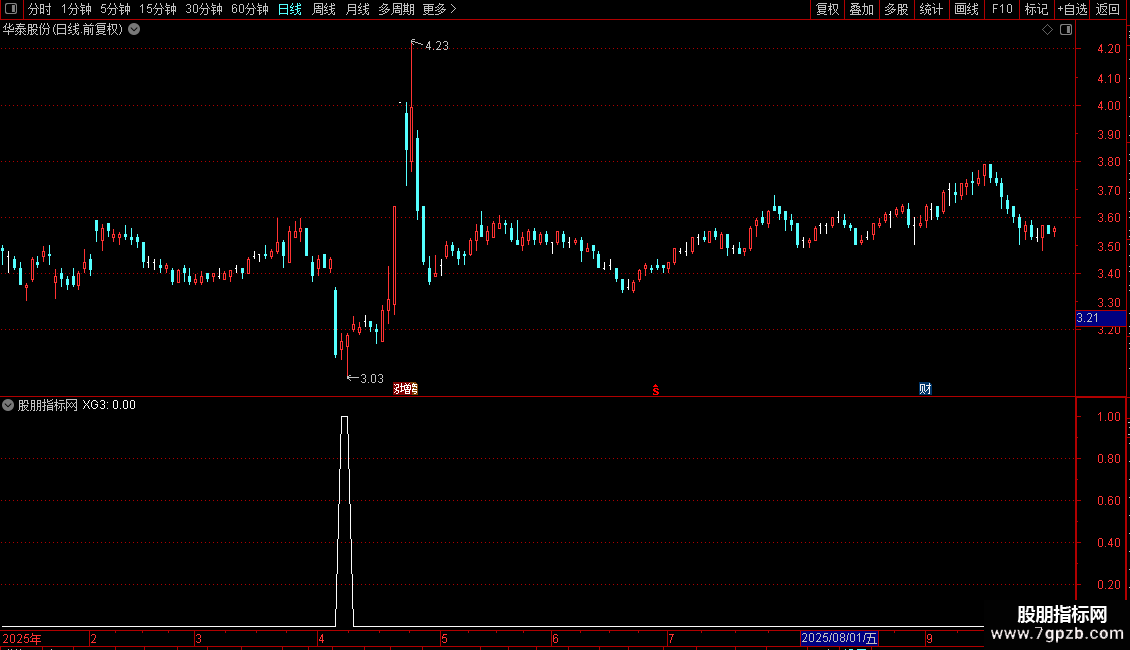Open 多周期 multi-period view

(396, 9)
